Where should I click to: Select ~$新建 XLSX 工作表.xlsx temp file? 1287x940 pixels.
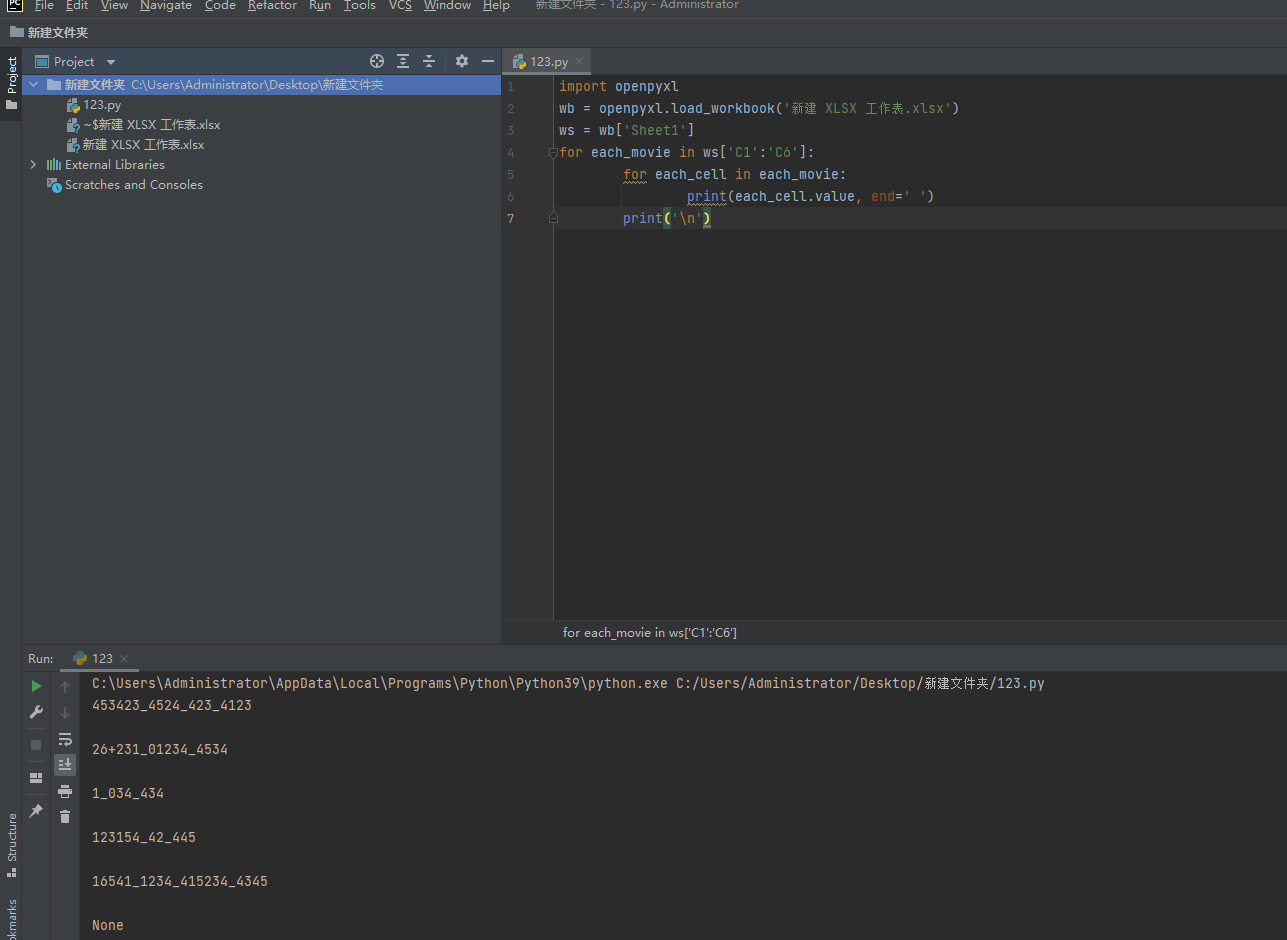pyautogui.click(x=143, y=125)
